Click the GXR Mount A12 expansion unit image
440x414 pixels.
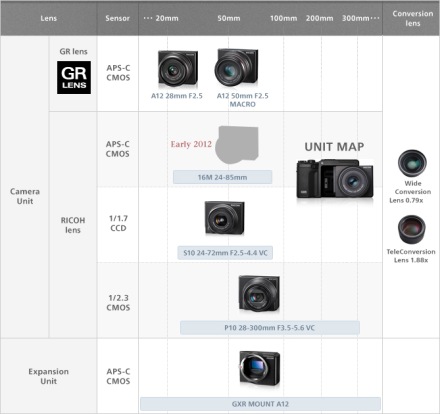coord(260,369)
